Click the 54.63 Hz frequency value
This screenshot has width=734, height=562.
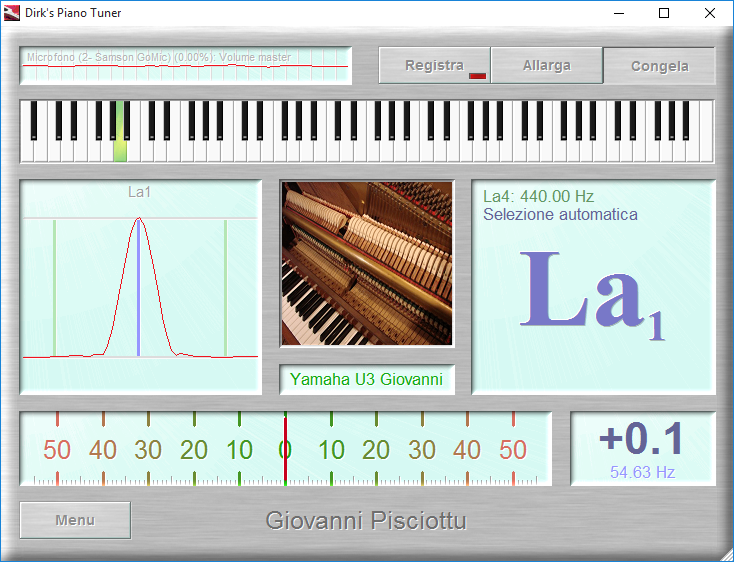(642, 472)
